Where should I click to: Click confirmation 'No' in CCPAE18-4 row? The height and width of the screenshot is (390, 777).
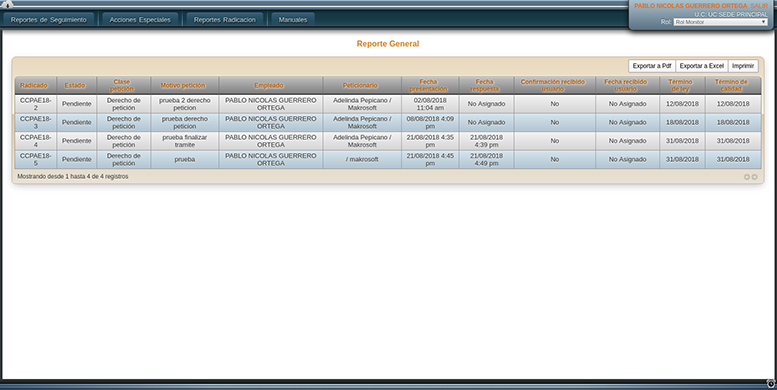555,141
